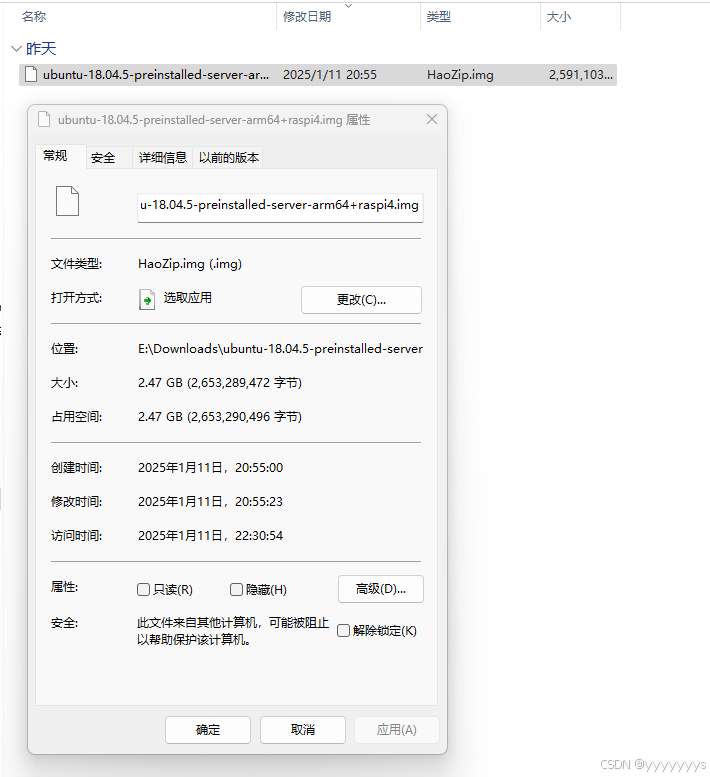Viewport: 710px width, 777px height.
Task: Click the open-with app icon with green arrow
Action: pyautogui.click(x=147, y=299)
